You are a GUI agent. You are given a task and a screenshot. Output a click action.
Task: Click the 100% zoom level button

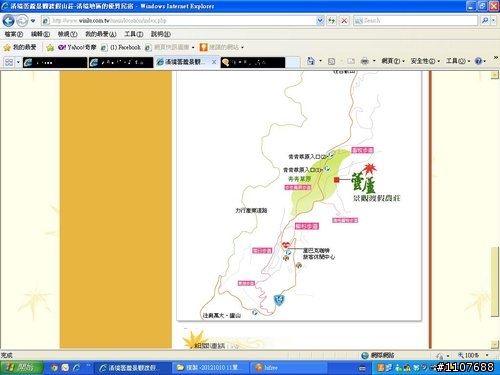pos(468,355)
